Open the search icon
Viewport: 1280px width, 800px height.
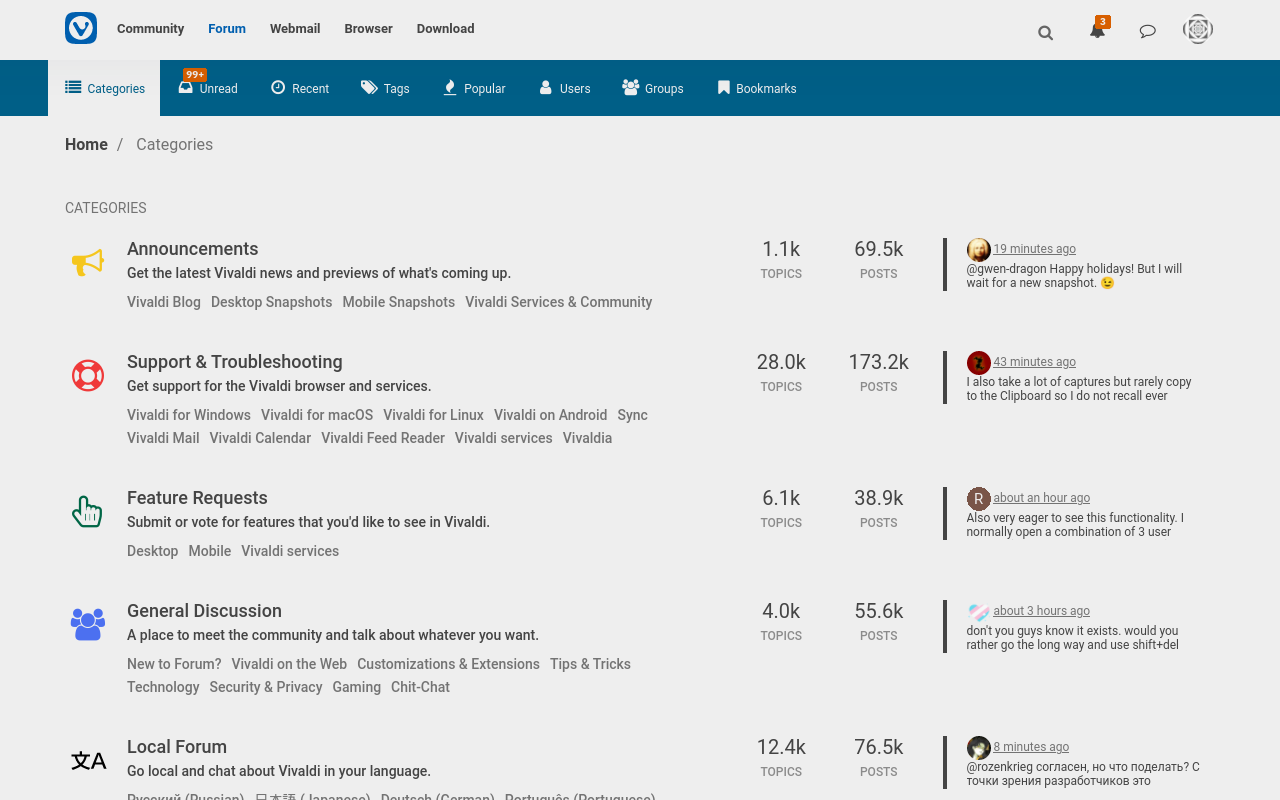[x=1044, y=32]
